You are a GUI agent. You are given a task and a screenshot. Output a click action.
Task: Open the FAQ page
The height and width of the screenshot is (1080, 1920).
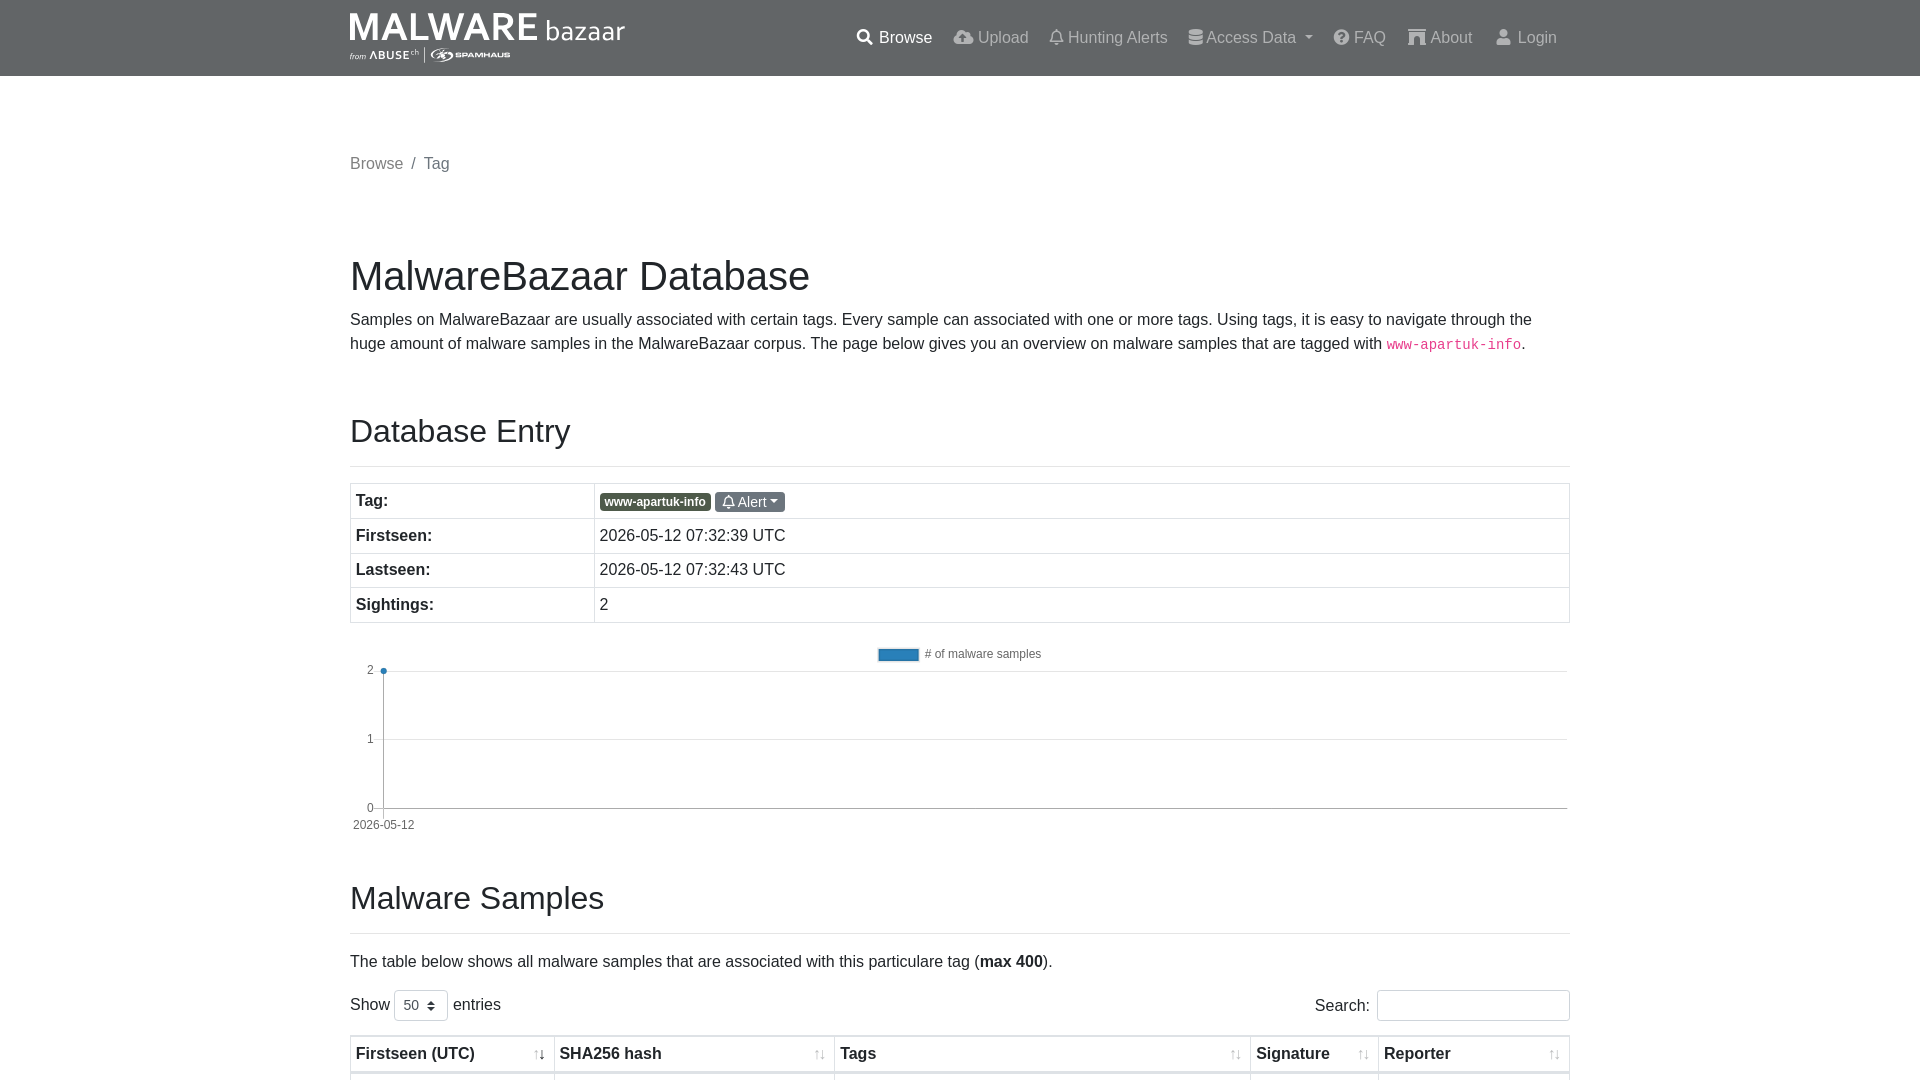(1360, 38)
